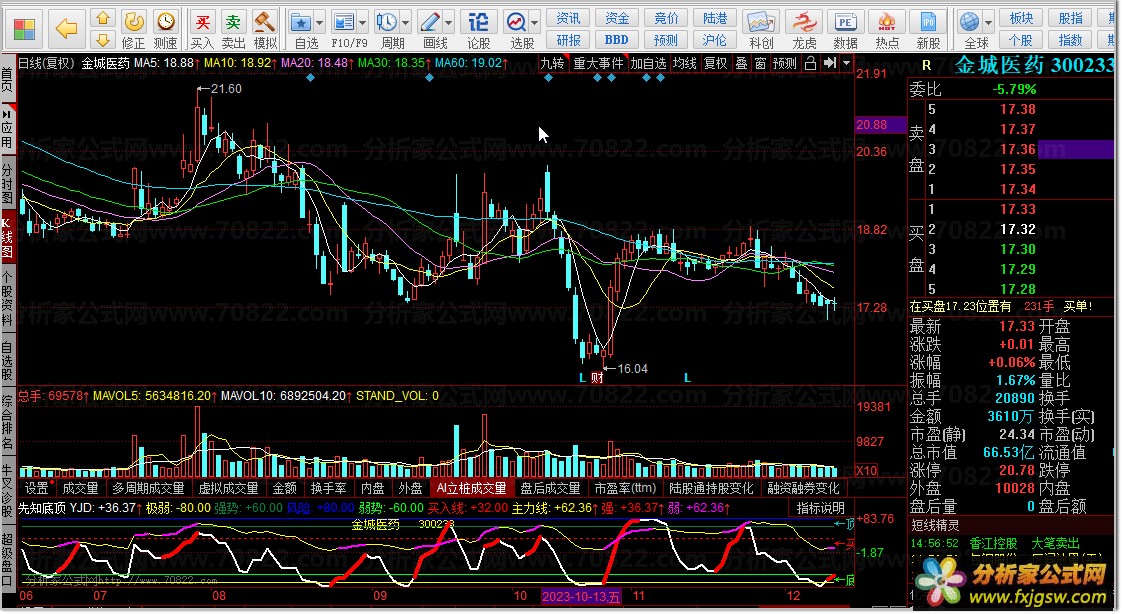Click the 资金 funds button

pos(617,19)
